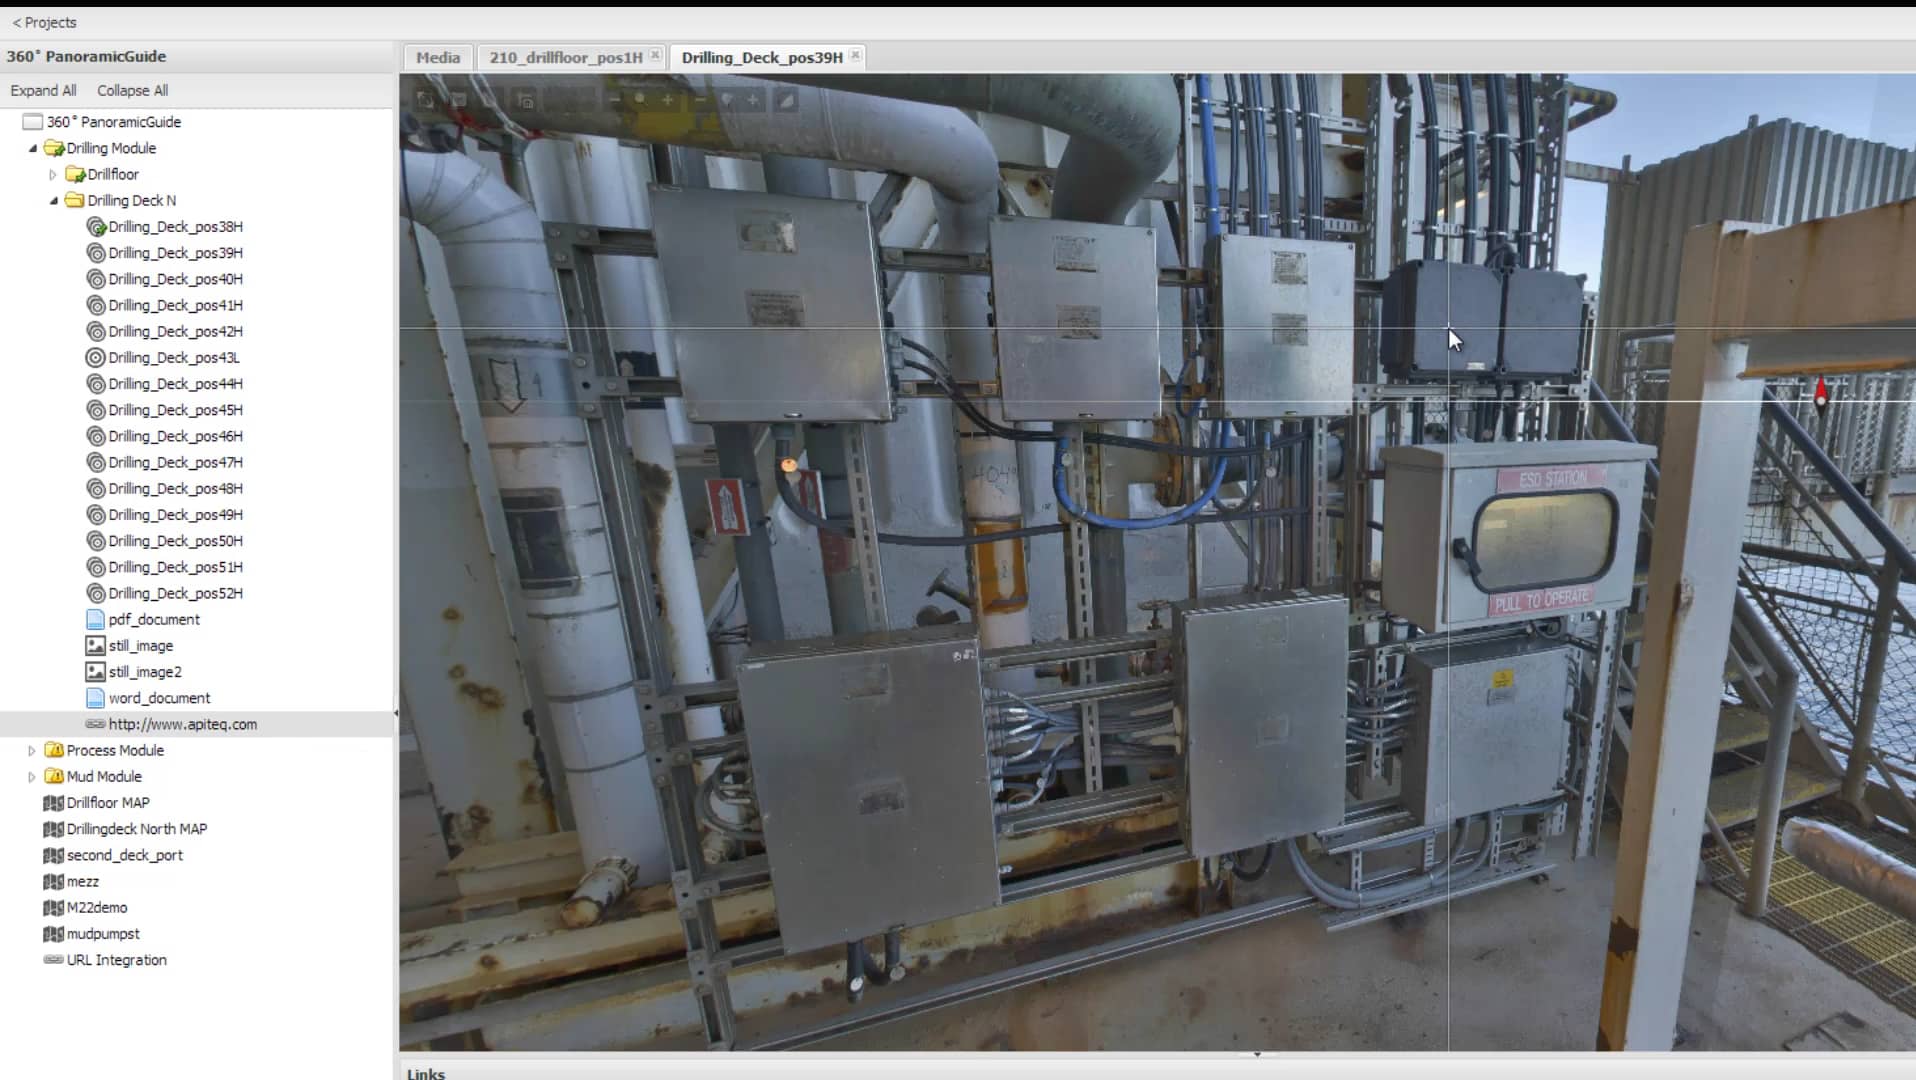The height and width of the screenshot is (1080, 1916).
Task: Click the minus control to reduce panorama zoom
Action: point(613,100)
